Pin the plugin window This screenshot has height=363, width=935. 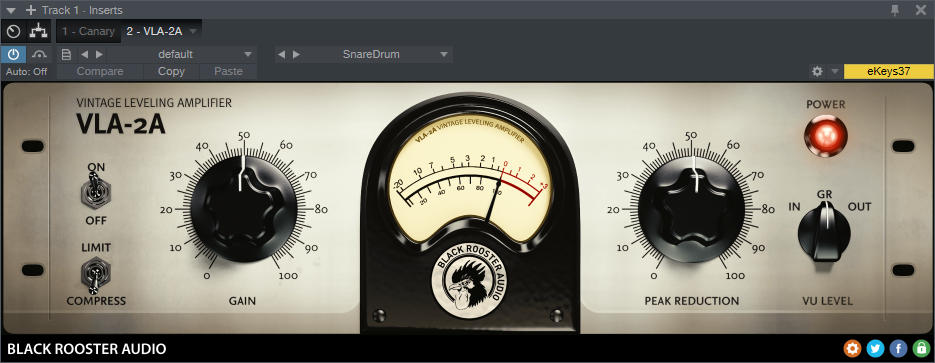895,10
